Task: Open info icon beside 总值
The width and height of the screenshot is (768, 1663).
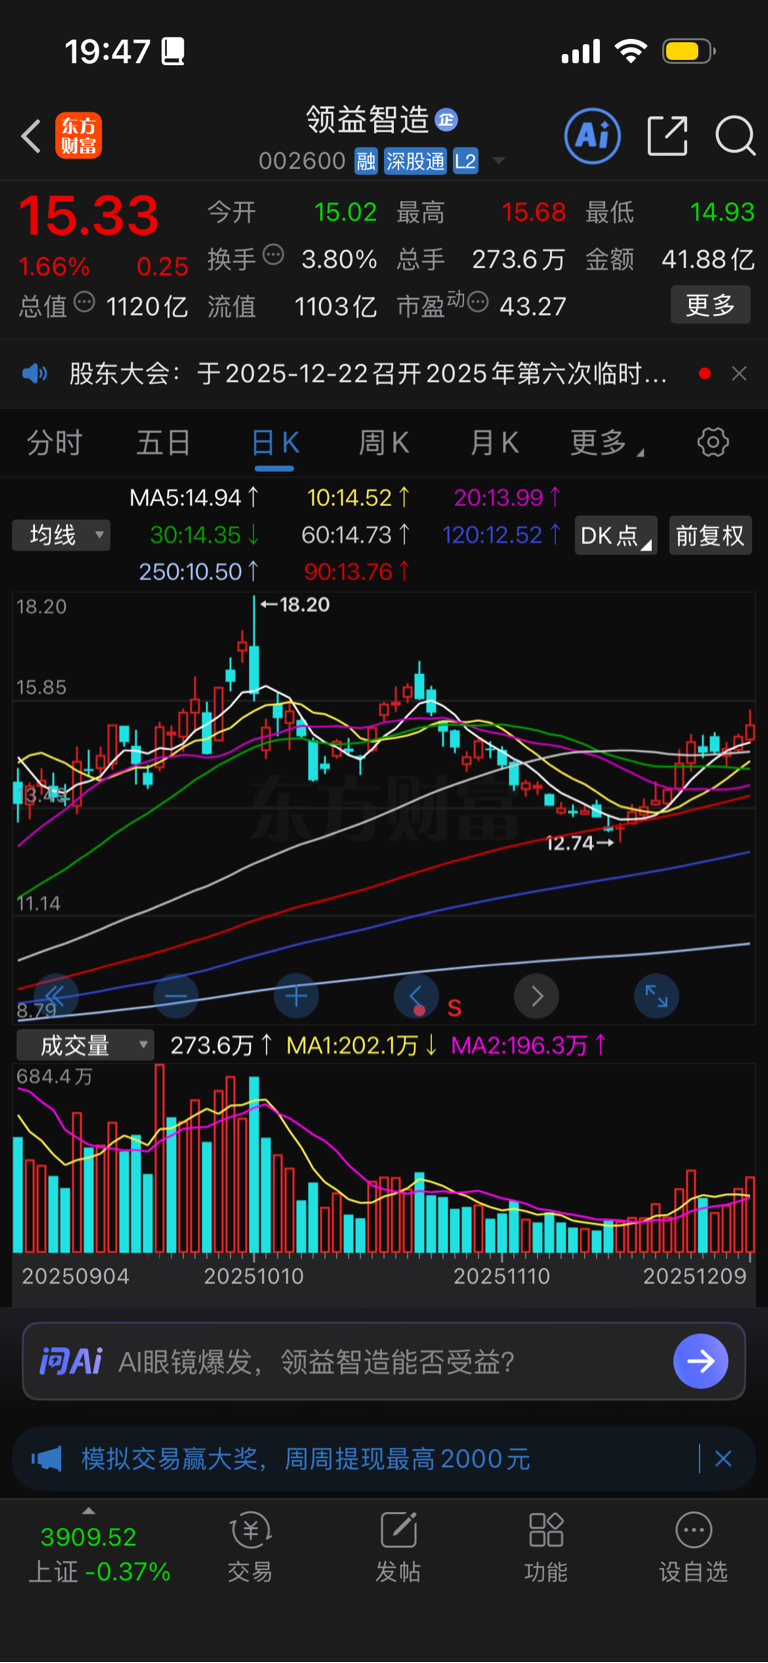Action: pyautogui.click(x=84, y=302)
